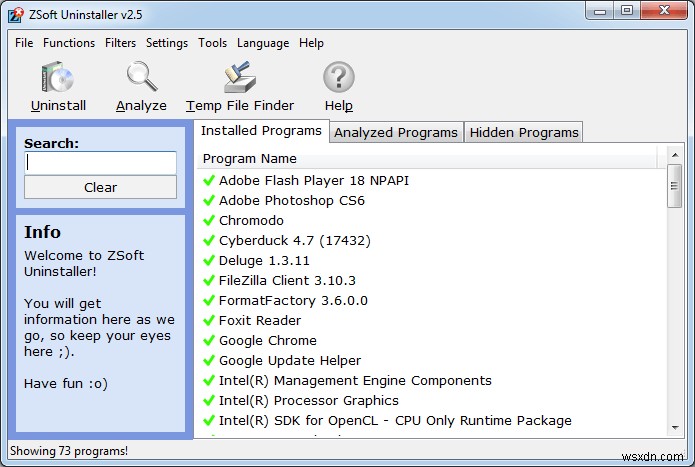Open the Settings menu

(167, 43)
